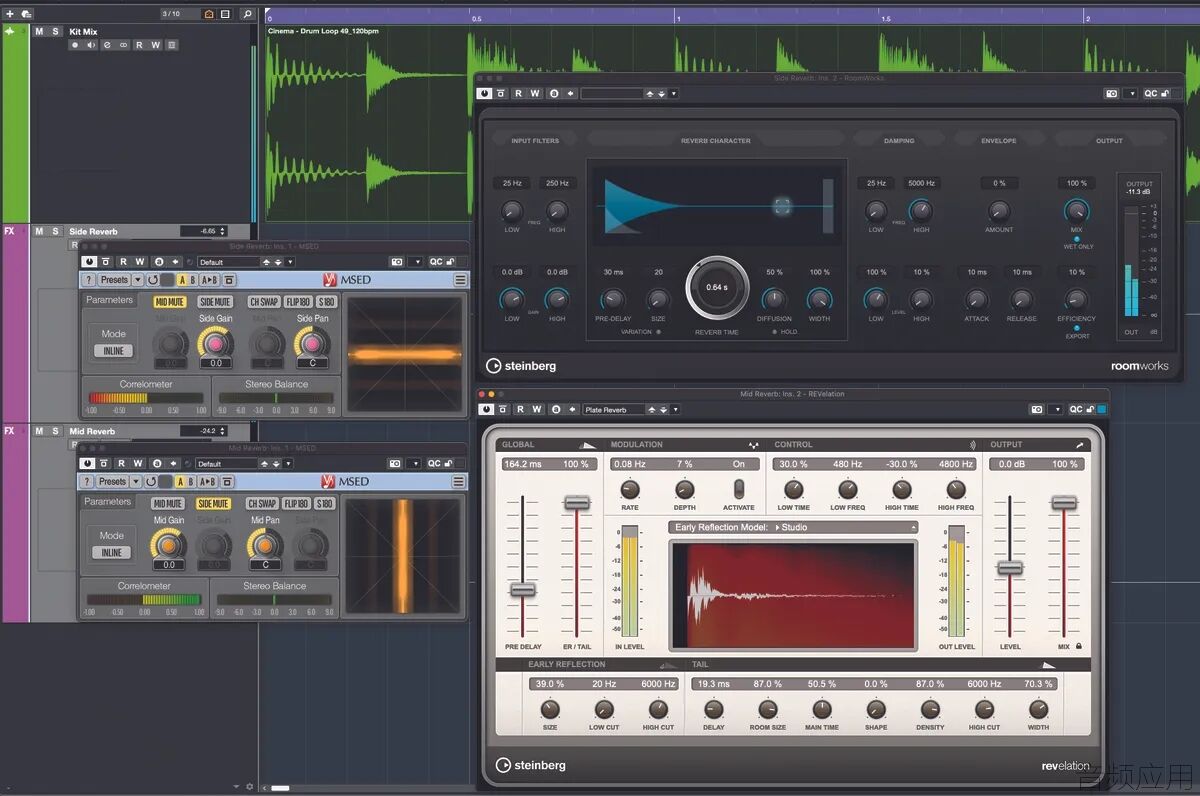Open Kit Mix channel settings 'e' icon

pyautogui.click(x=107, y=45)
